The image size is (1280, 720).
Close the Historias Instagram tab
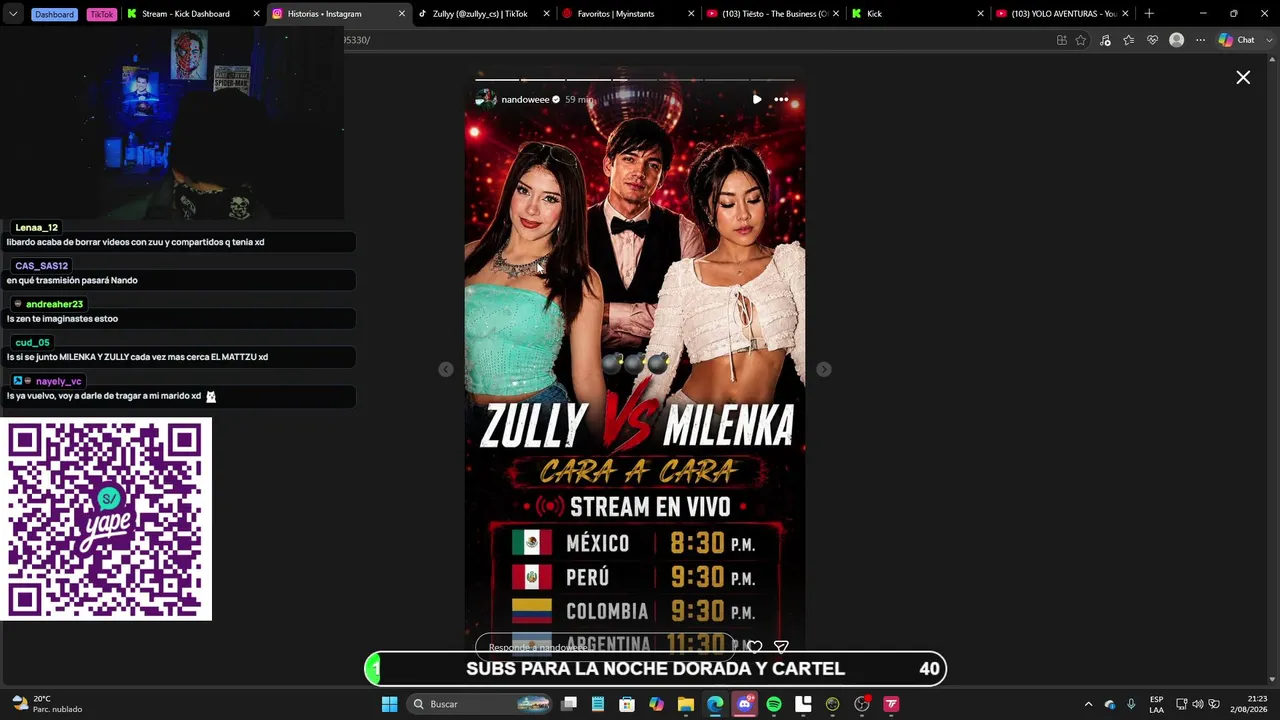(x=402, y=14)
